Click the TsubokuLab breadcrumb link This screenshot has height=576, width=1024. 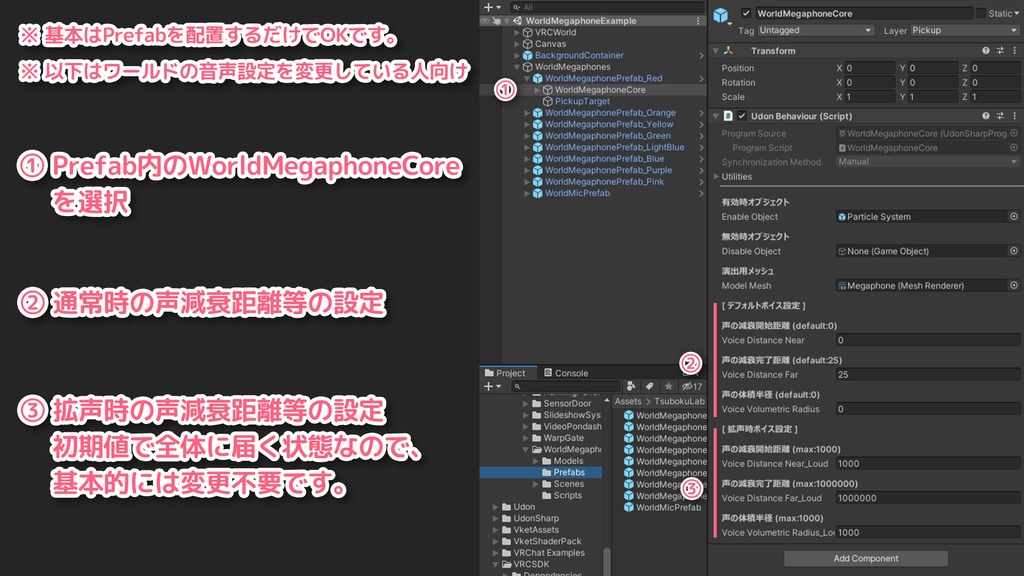682,401
